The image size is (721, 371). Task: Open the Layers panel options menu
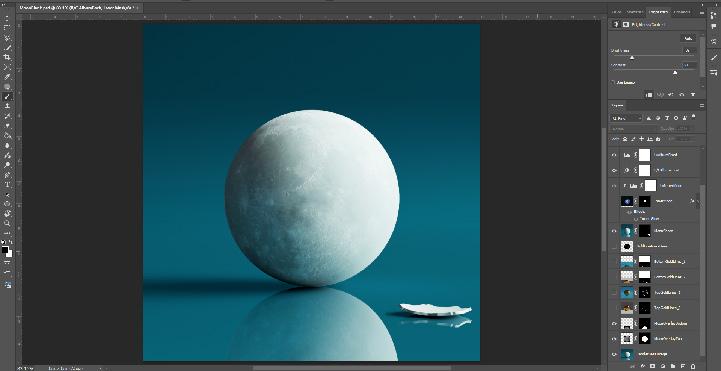(x=702, y=106)
